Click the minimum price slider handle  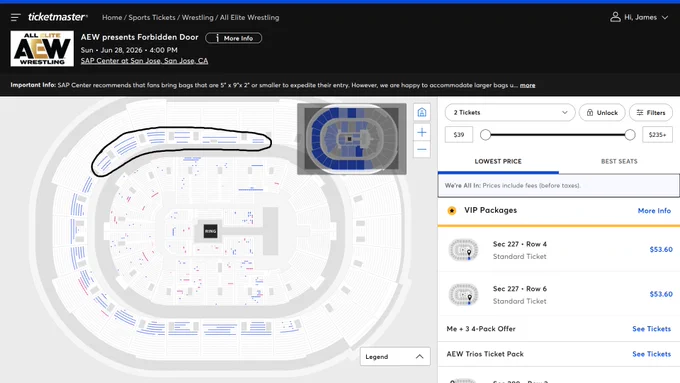(485, 135)
